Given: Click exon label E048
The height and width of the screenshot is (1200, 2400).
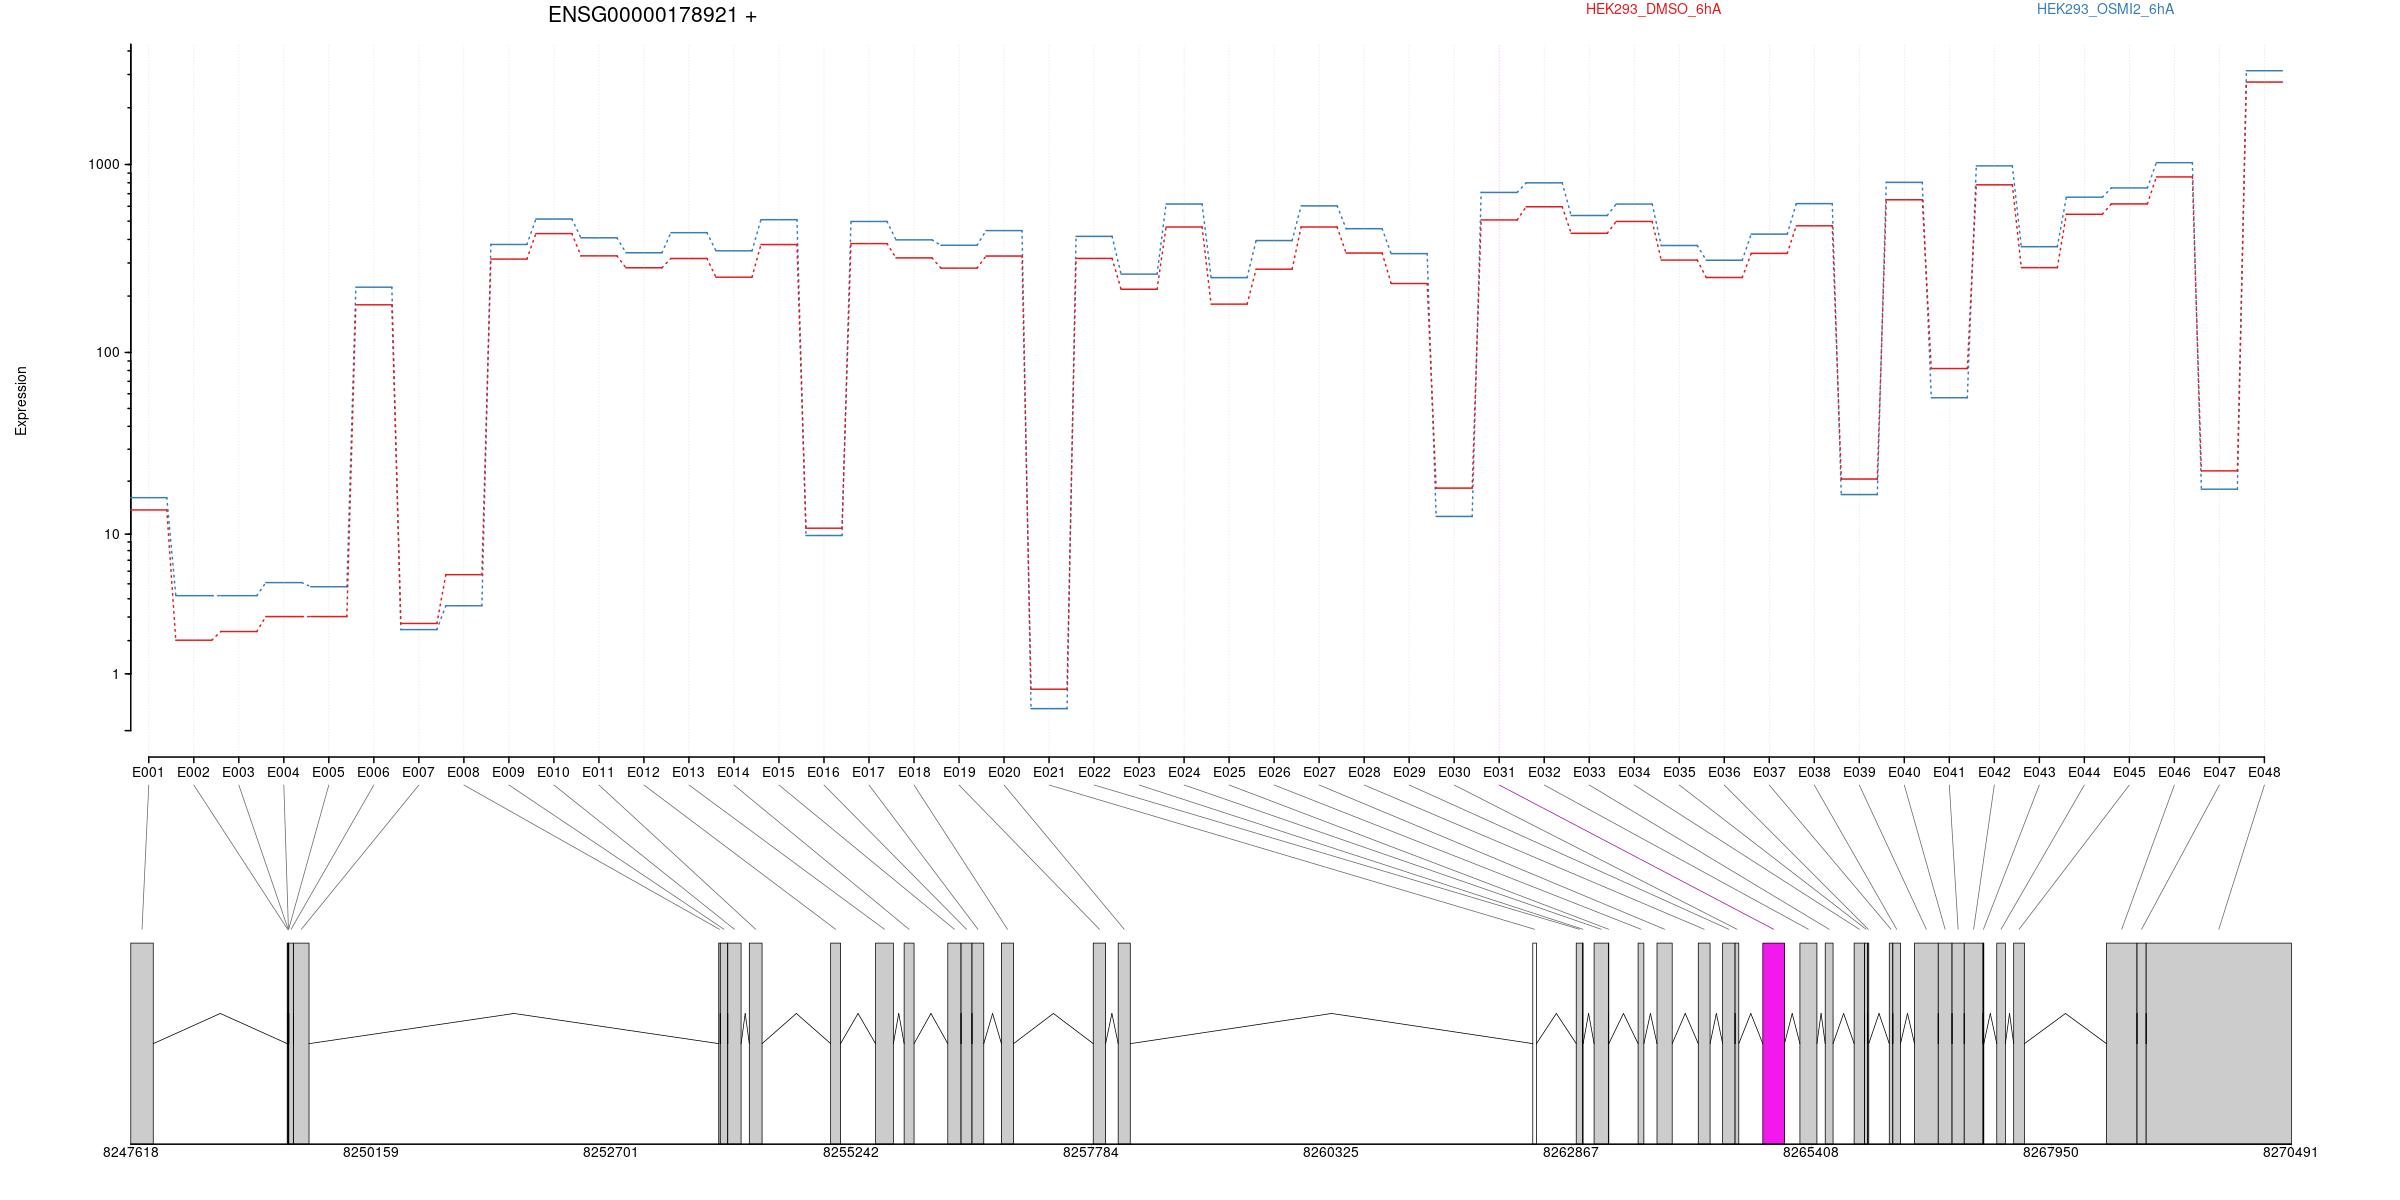Looking at the screenshot, I should 2264,772.
